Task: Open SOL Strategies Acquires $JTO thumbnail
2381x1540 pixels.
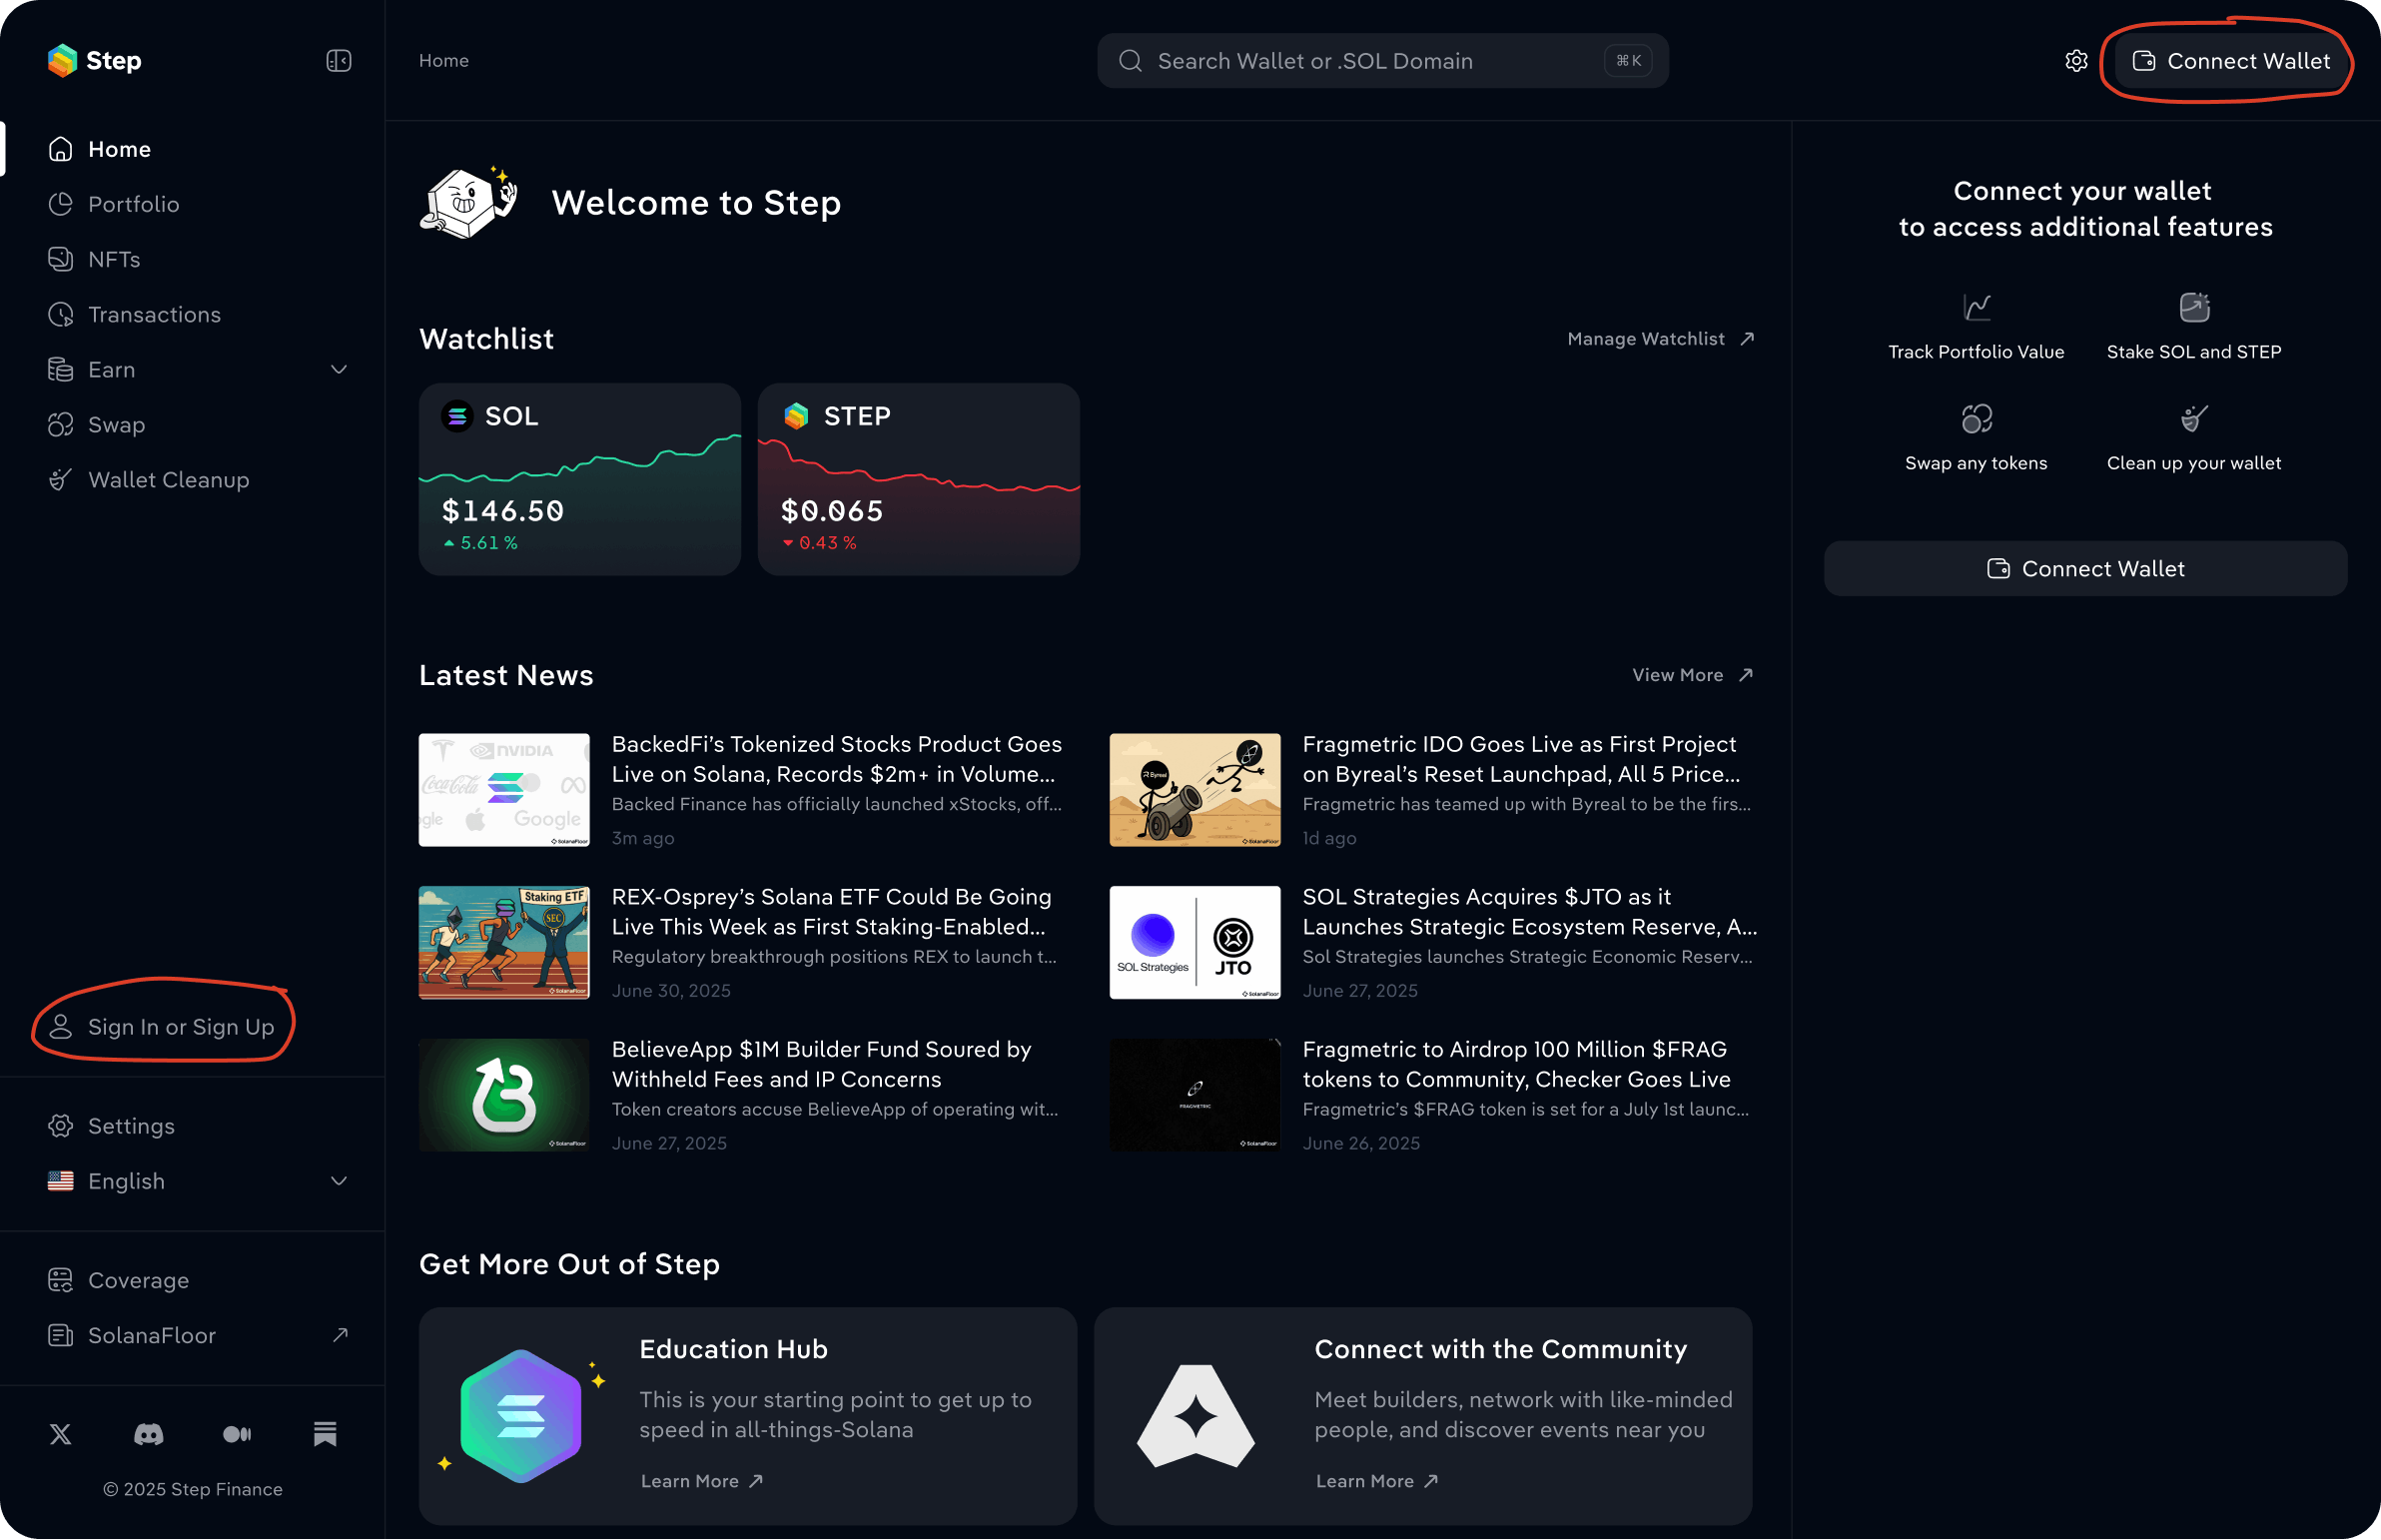Action: pos(1195,942)
